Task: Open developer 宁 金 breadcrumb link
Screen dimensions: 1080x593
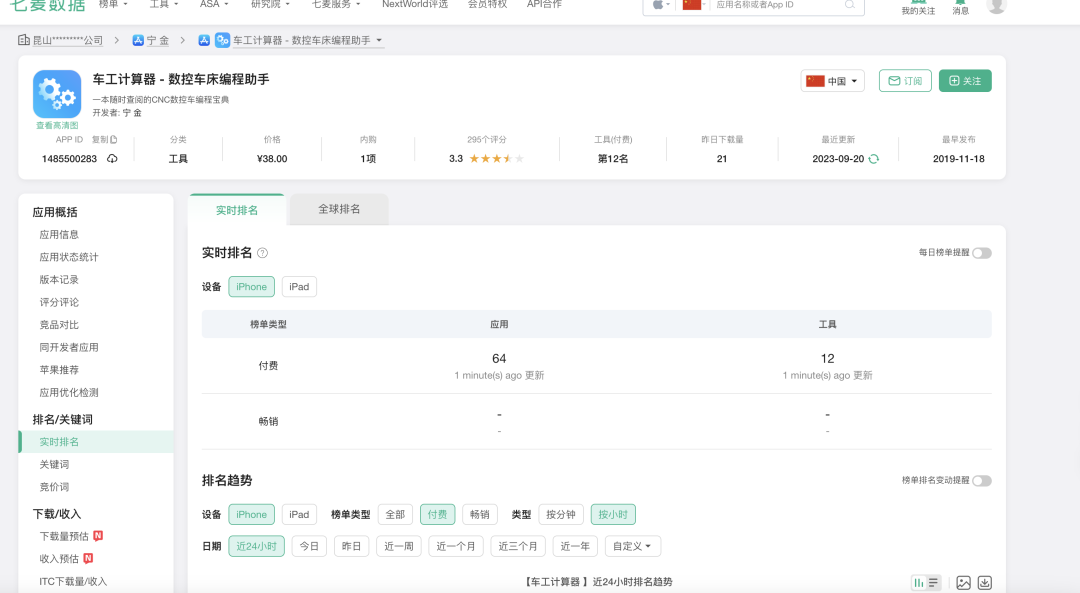Action: (158, 41)
